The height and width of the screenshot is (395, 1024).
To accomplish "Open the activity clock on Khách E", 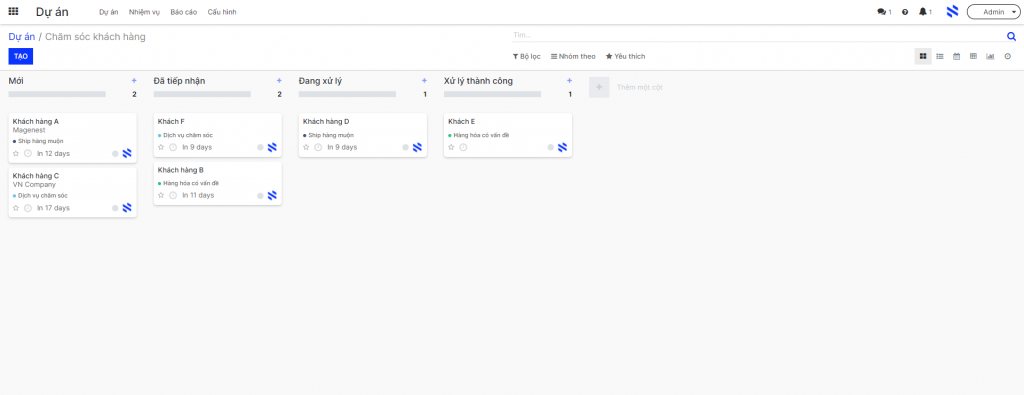I will [x=463, y=147].
